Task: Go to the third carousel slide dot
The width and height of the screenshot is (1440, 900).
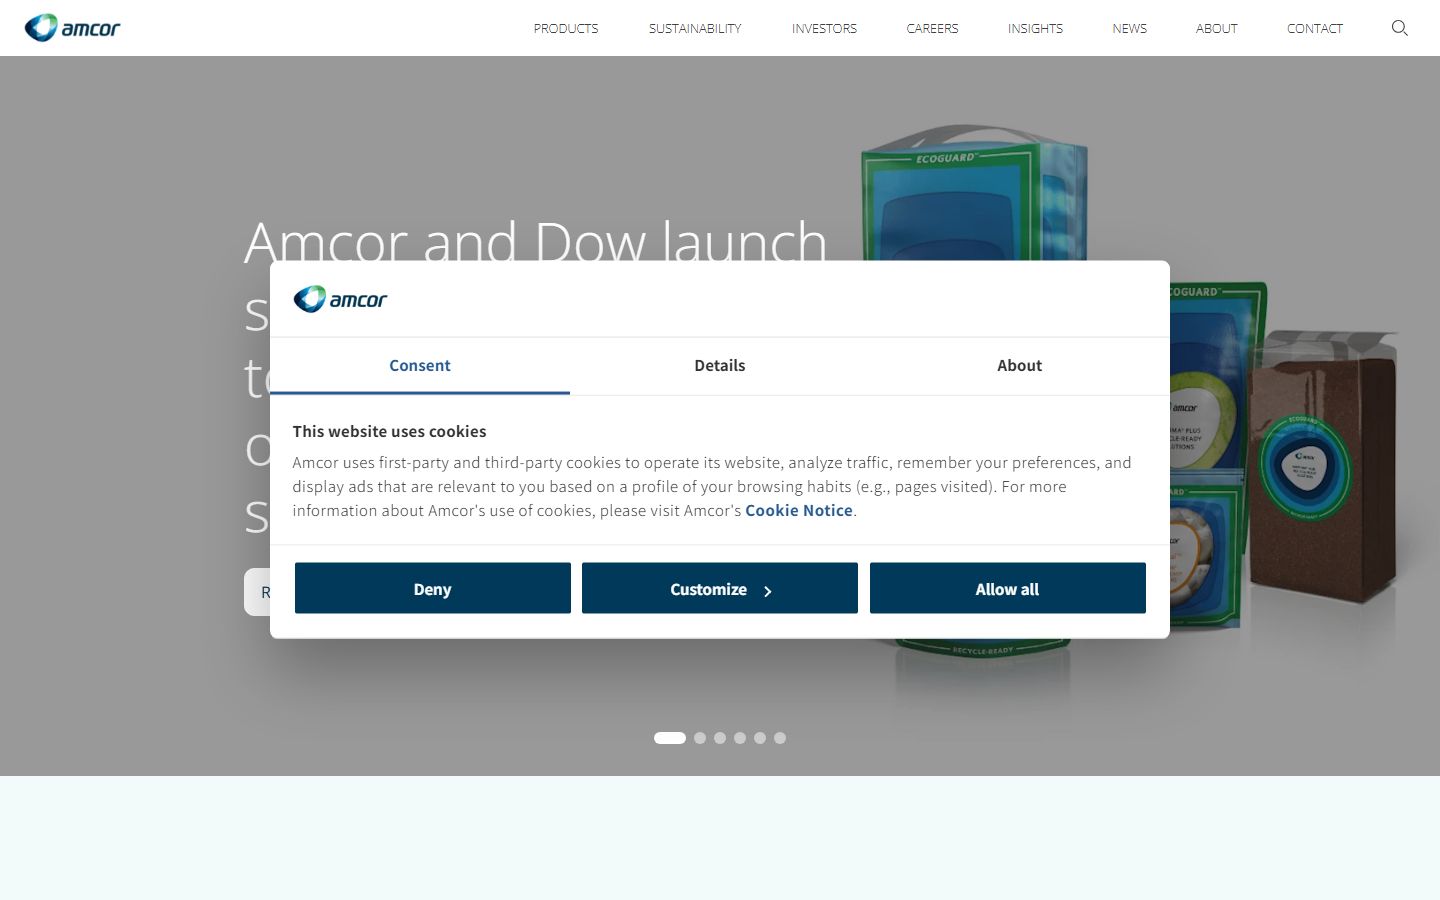Action: pos(720,738)
